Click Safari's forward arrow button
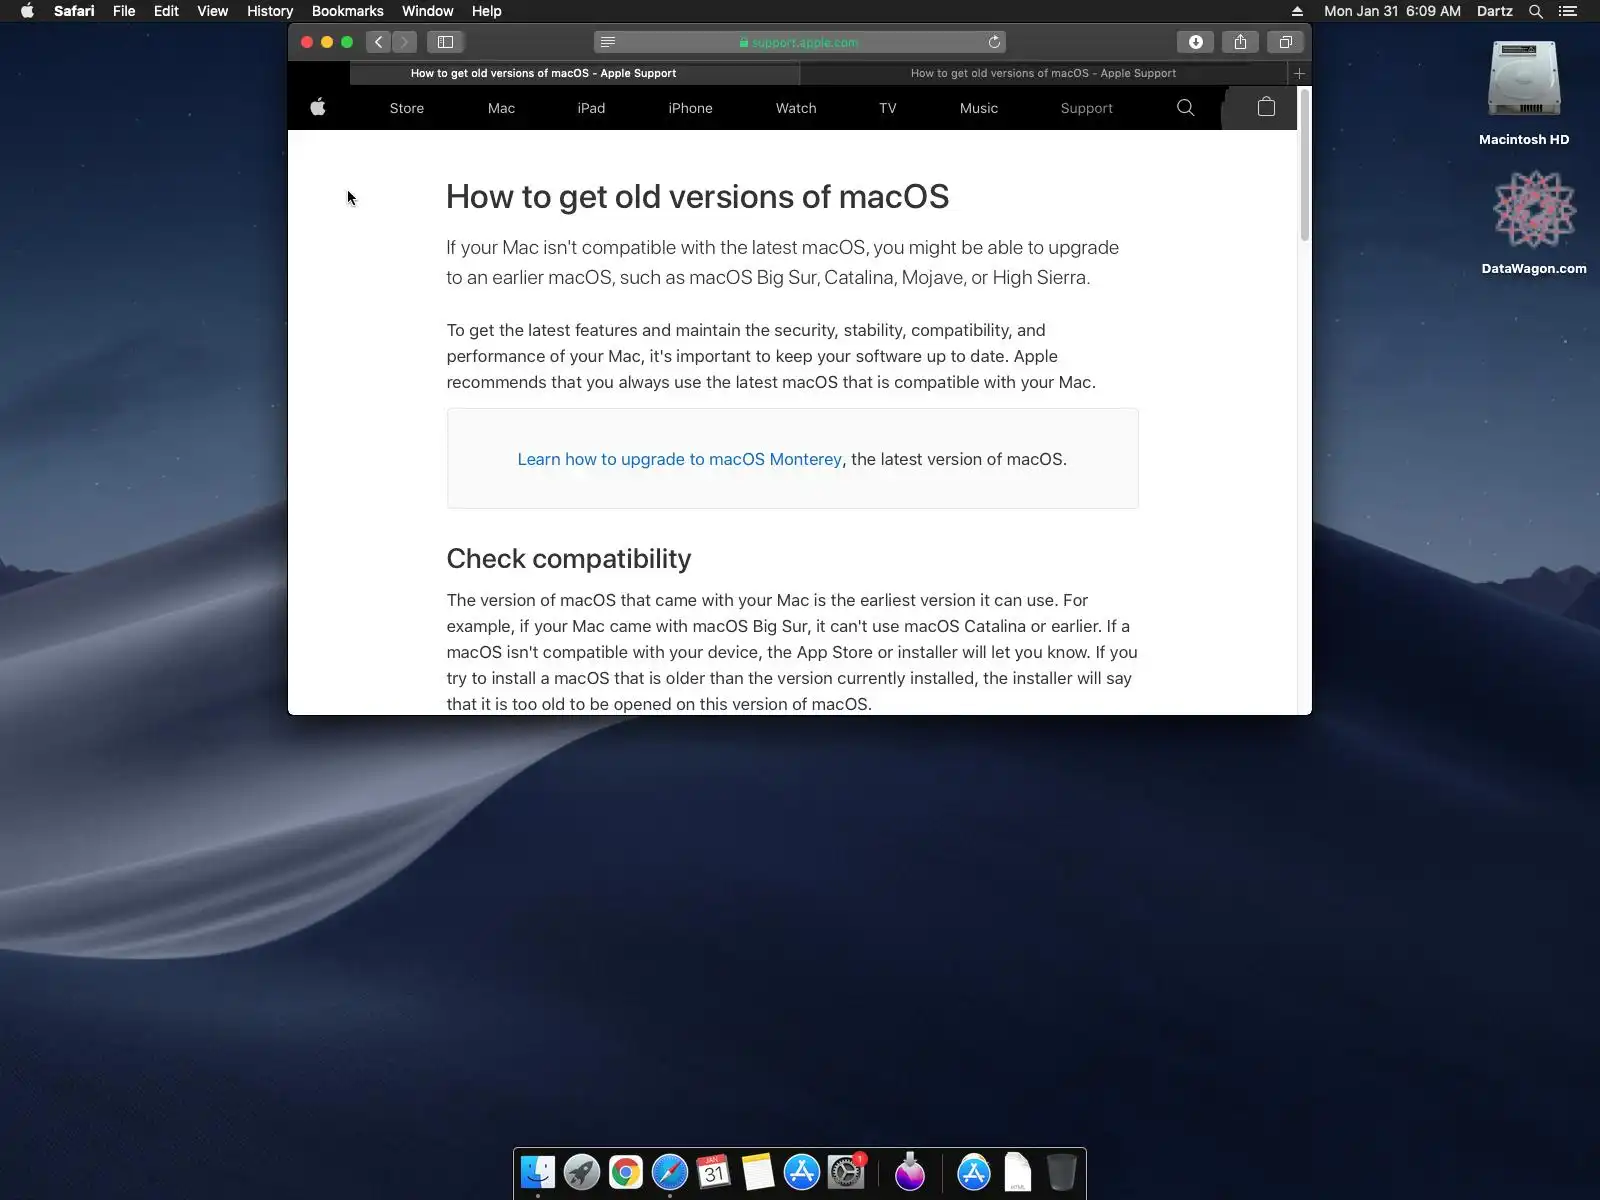Viewport: 1600px width, 1200px height. tap(404, 42)
